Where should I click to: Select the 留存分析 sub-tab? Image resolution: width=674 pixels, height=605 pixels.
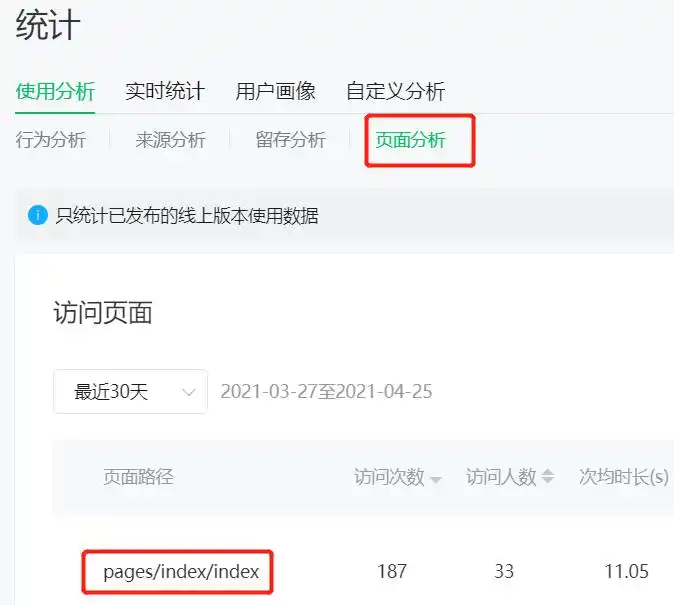[x=291, y=140]
